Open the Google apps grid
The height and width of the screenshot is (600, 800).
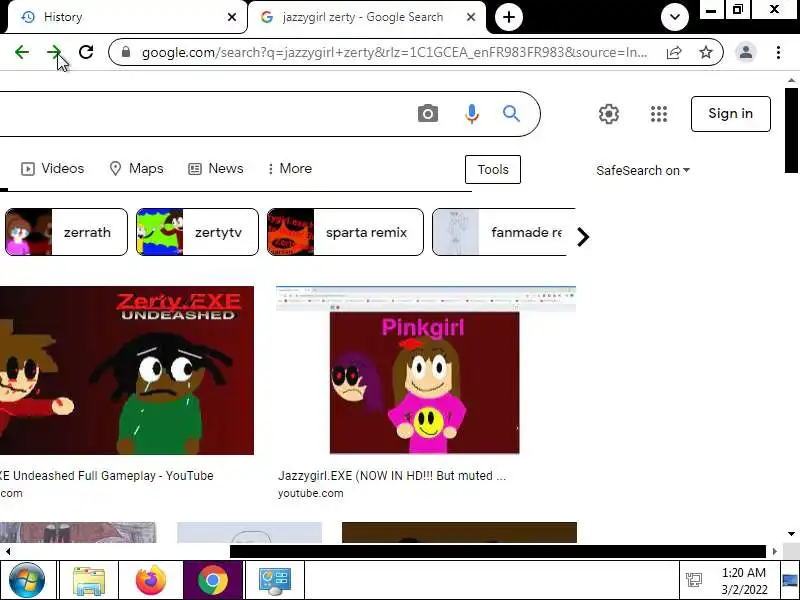tap(659, 114)
